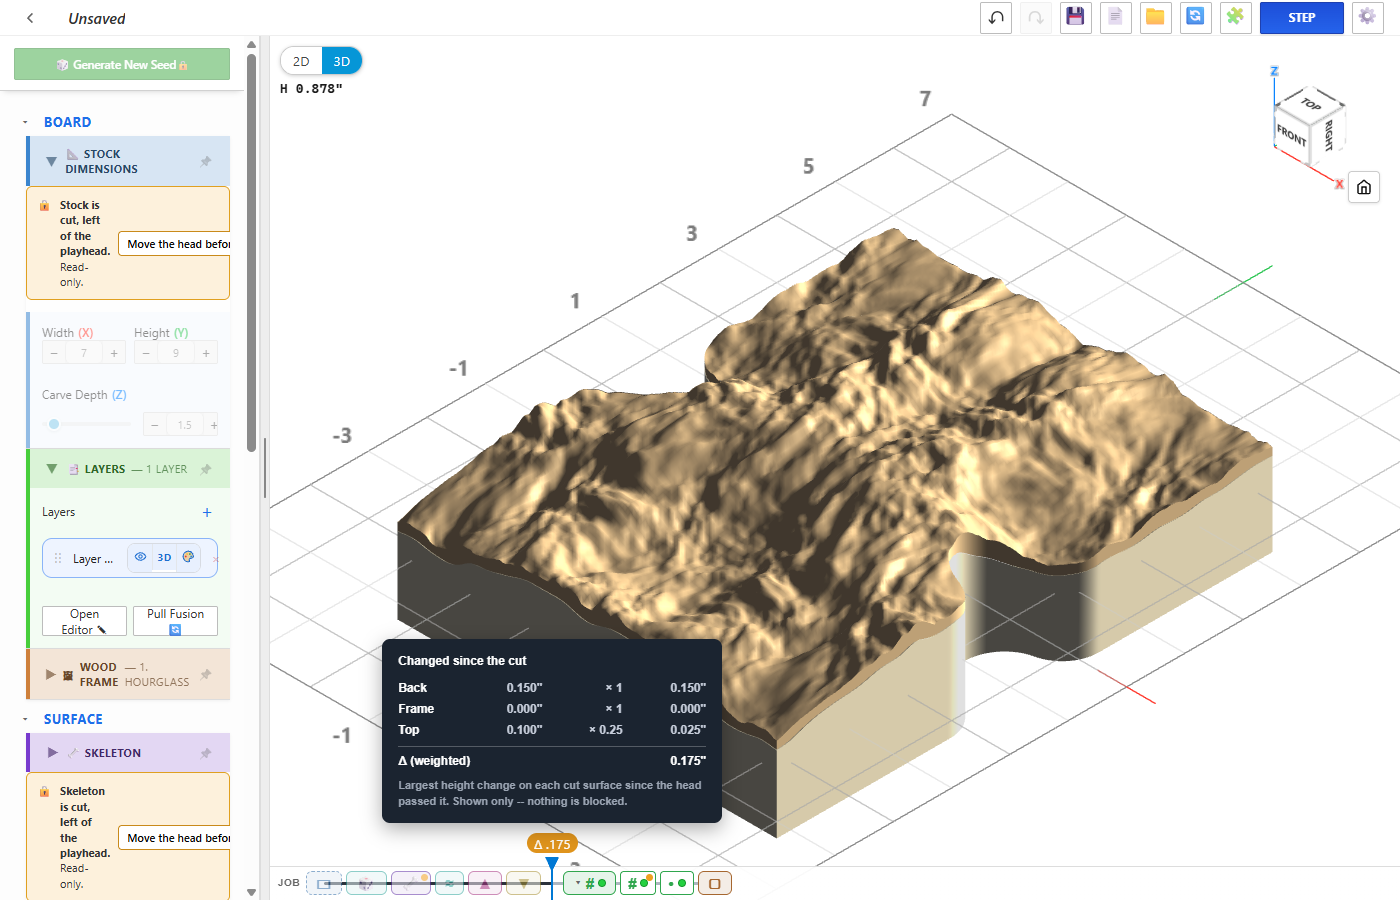Click the orange Δ .175 playhead marker
1400x900 pixels.
click(x=552, y=844)
